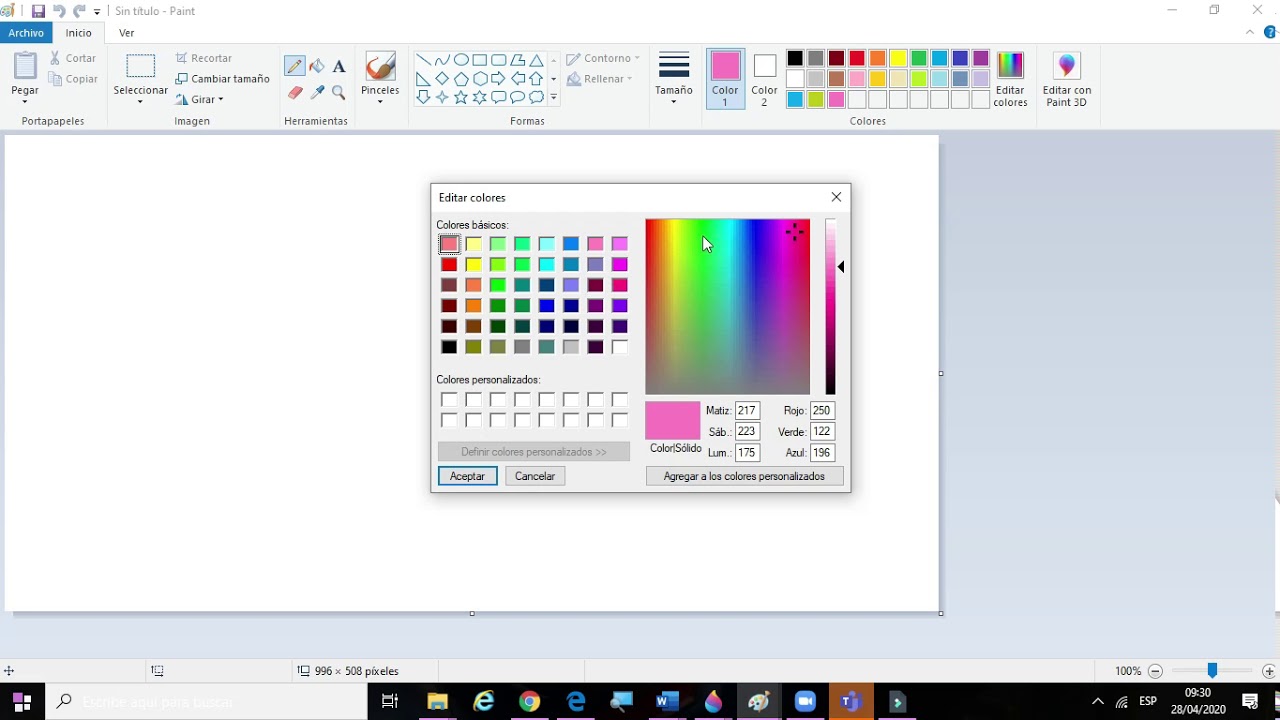The width and height of the screenshot is (1280, 720).
Task: Click the Rojo value input field
Action: point(822,410)
